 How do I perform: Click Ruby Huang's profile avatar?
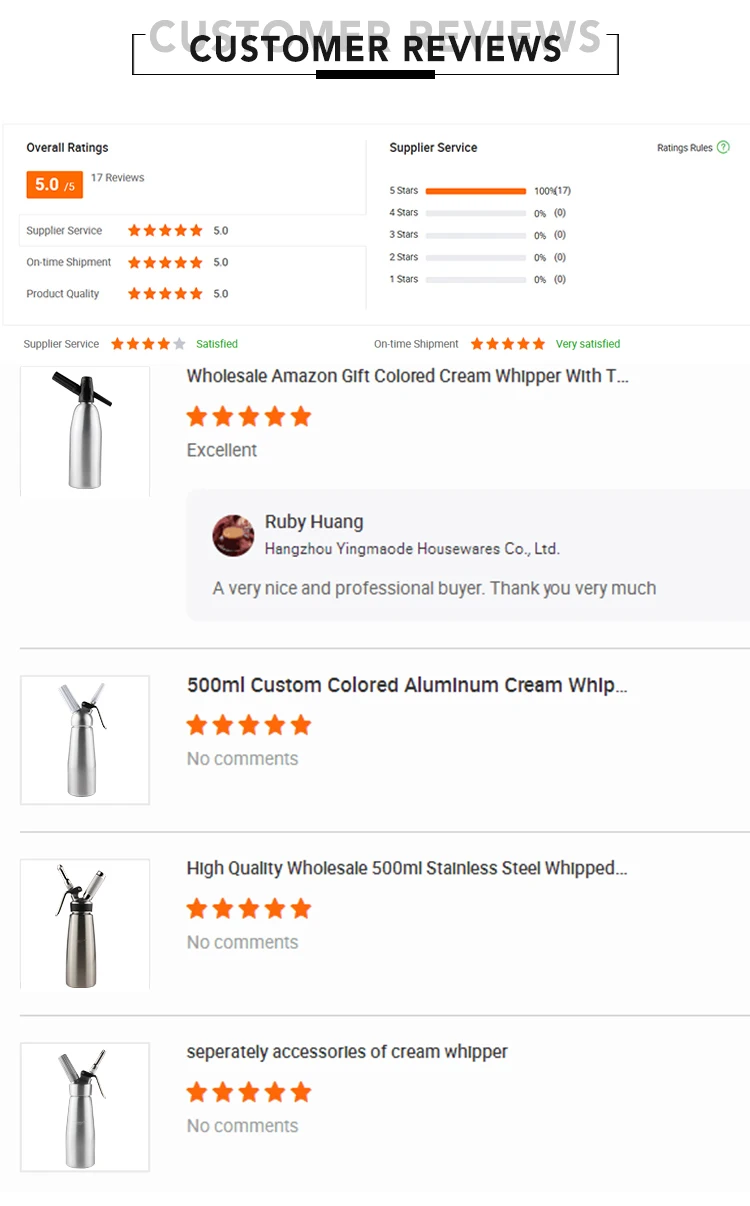(233, 536)
